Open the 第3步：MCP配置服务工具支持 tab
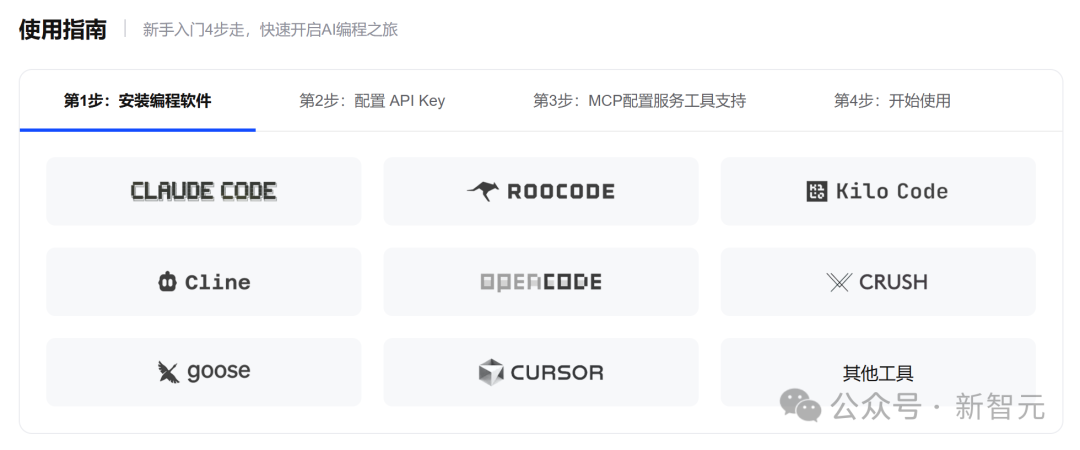 click(x=639, y=101)
